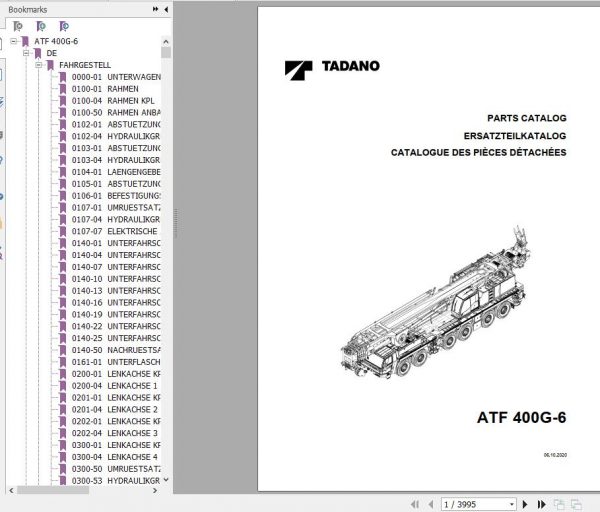
Task: Open bookmark 0161-01 UNTERFLASCH
Action: point(116,362)
